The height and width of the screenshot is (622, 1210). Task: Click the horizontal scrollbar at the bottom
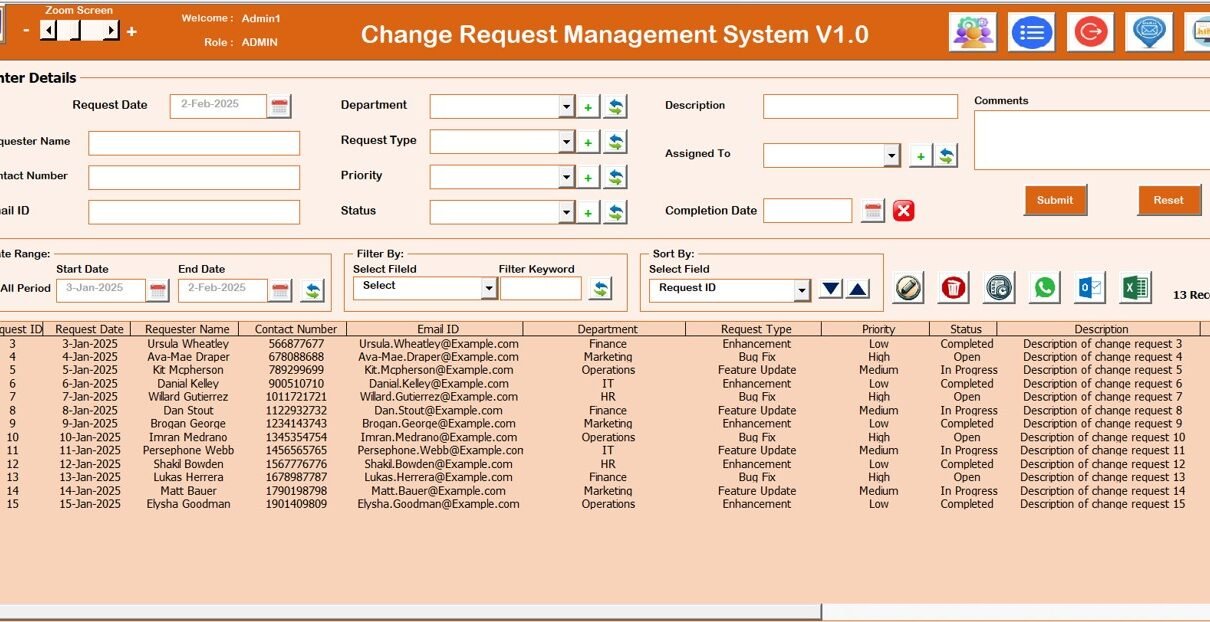click(x=410, y=611)
